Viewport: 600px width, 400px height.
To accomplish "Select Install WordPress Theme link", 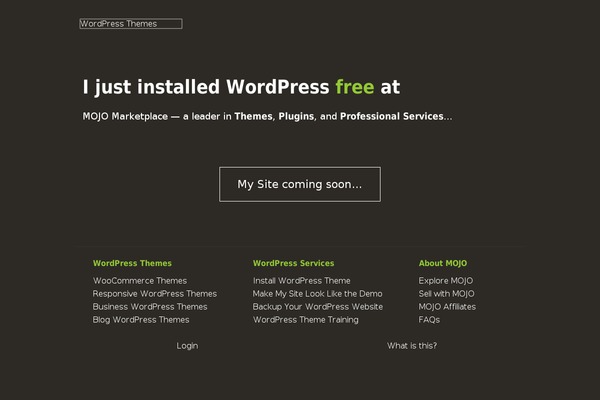I will [x=302, y=281].
